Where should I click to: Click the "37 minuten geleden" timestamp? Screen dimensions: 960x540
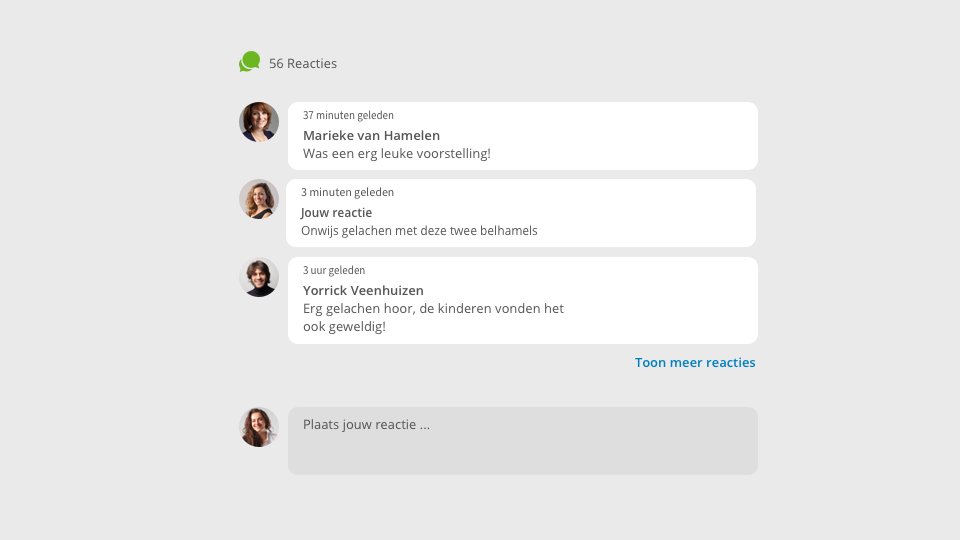click(348, 115)
